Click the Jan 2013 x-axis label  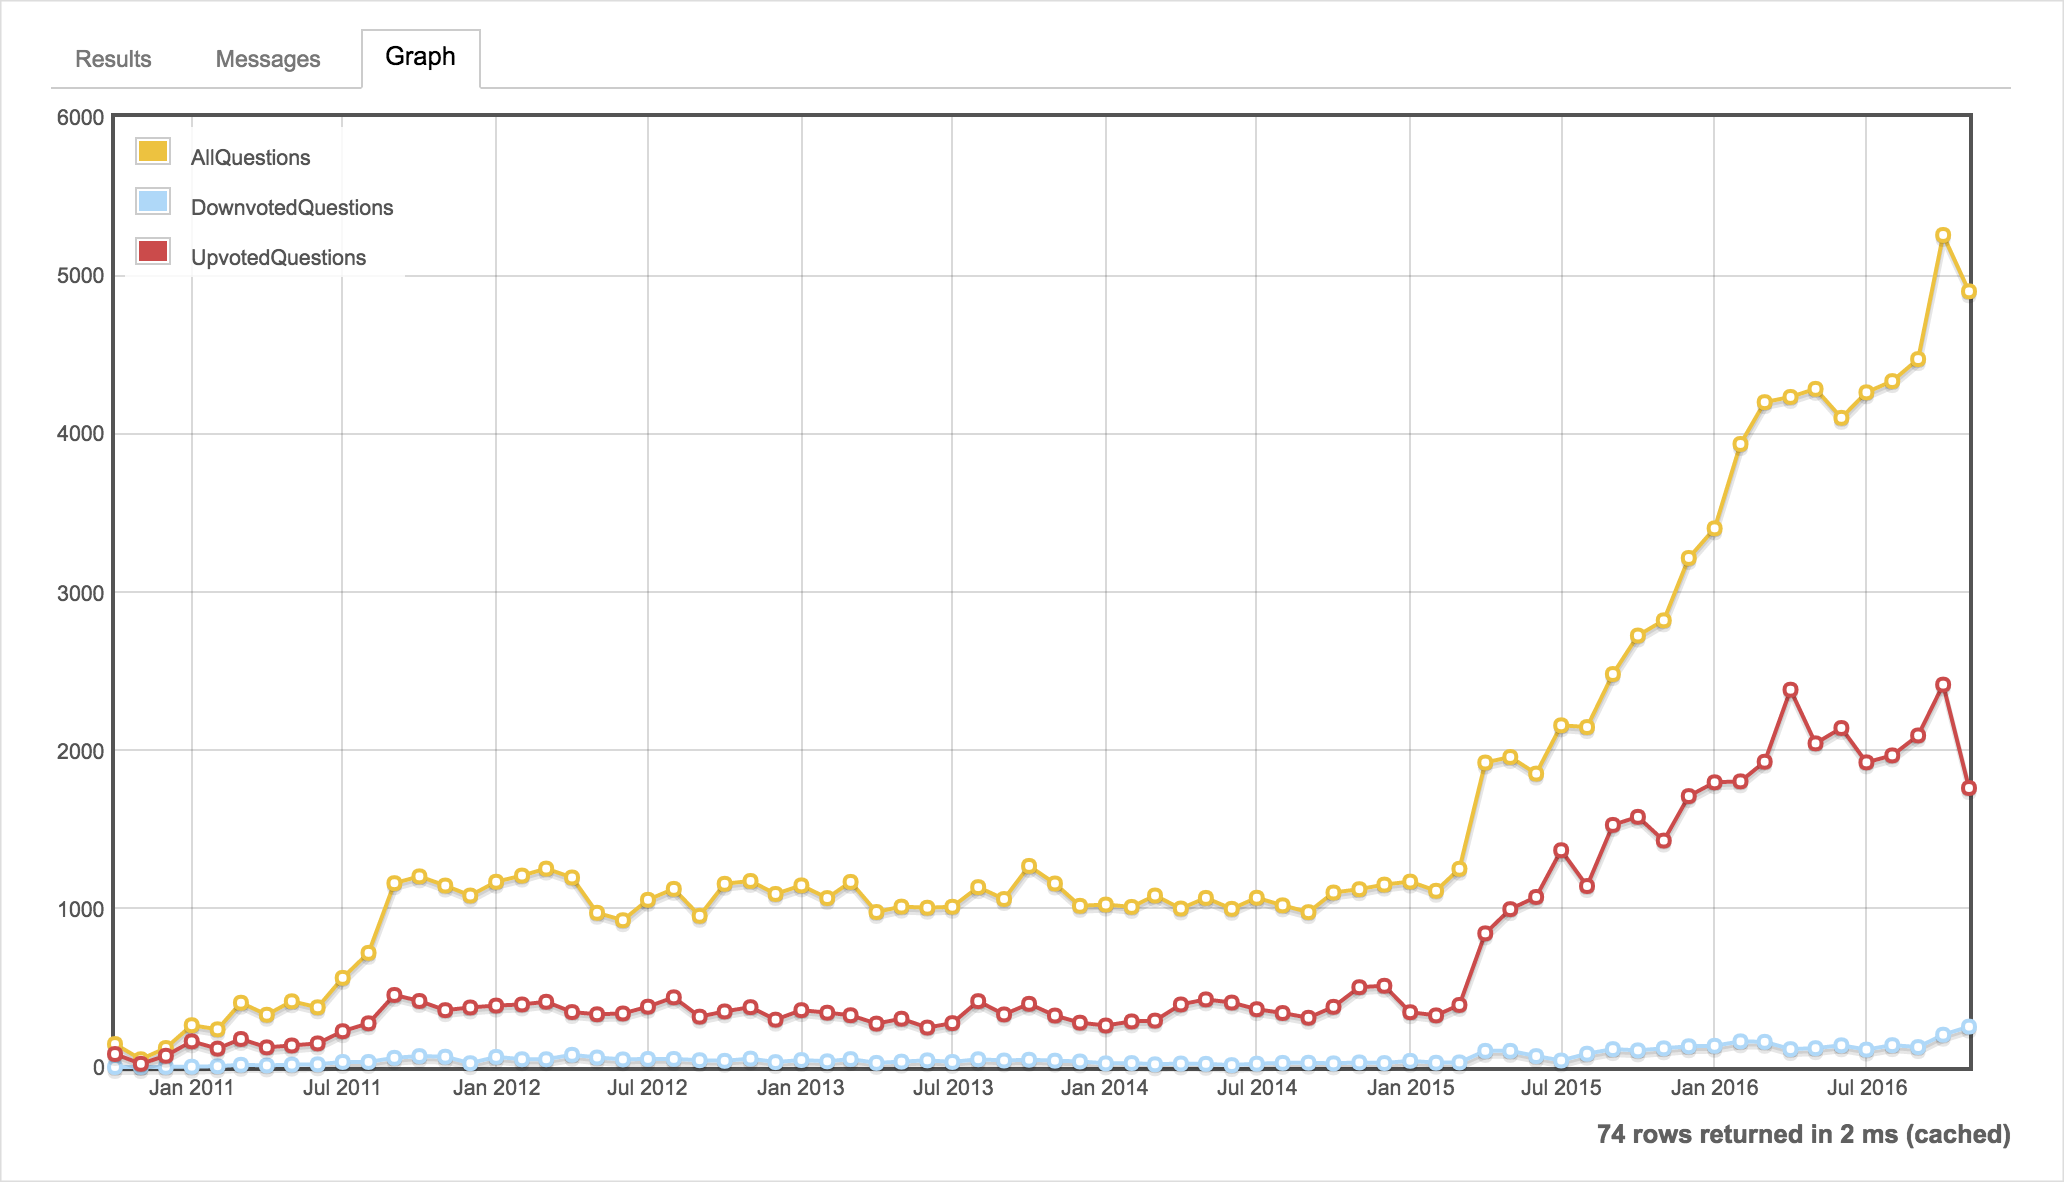point(800,1088)
